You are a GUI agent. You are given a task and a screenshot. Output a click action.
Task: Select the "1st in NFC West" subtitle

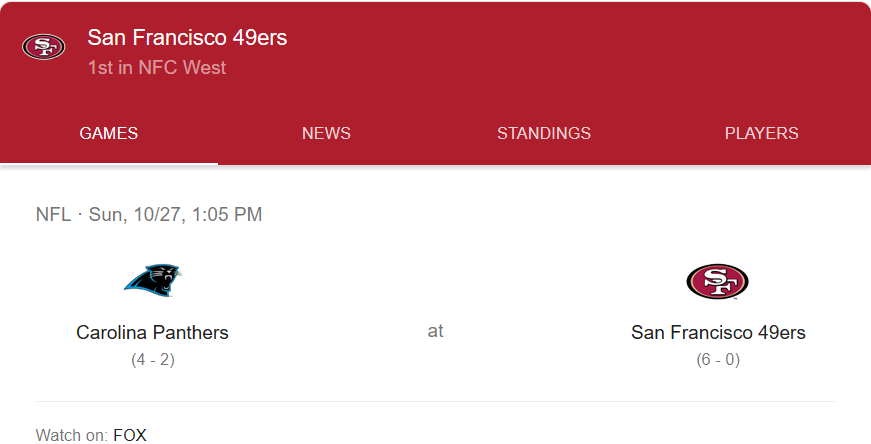(156, 68)
